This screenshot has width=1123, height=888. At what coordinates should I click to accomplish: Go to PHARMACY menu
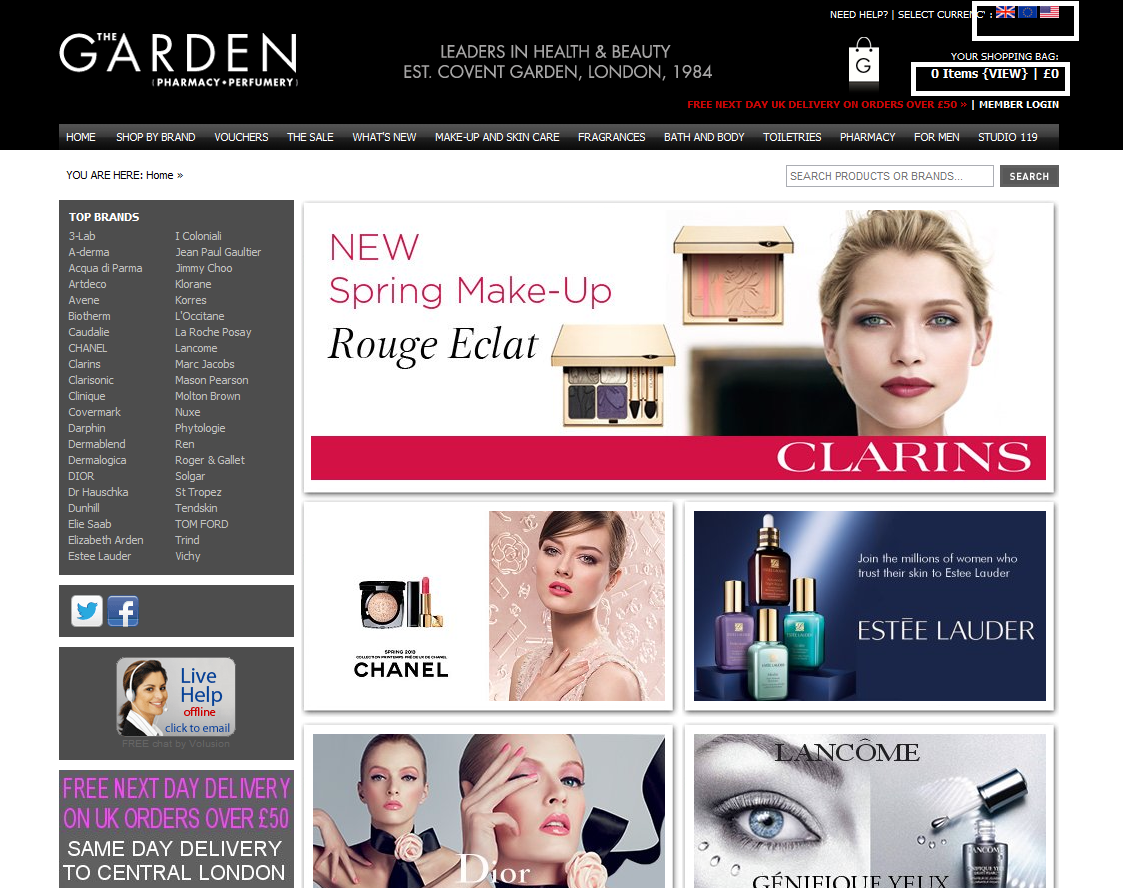[x=867, y=137]
